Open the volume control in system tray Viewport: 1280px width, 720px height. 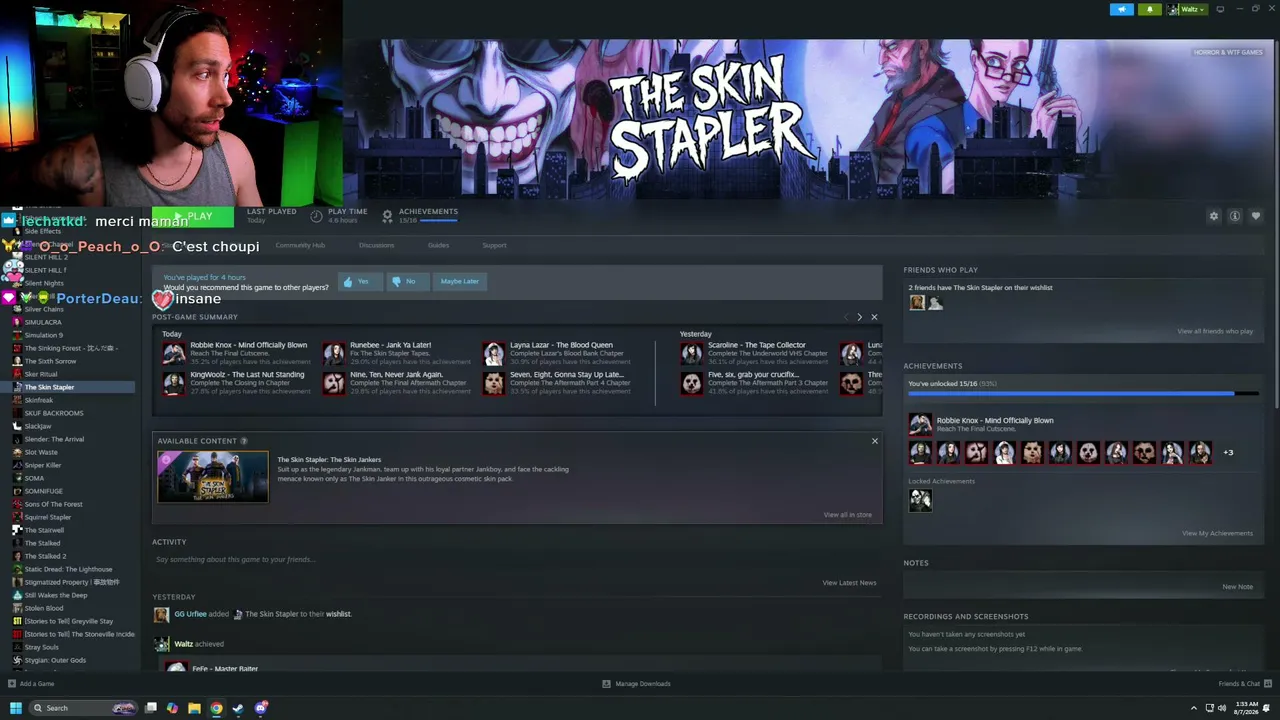tap(1222, 708)
